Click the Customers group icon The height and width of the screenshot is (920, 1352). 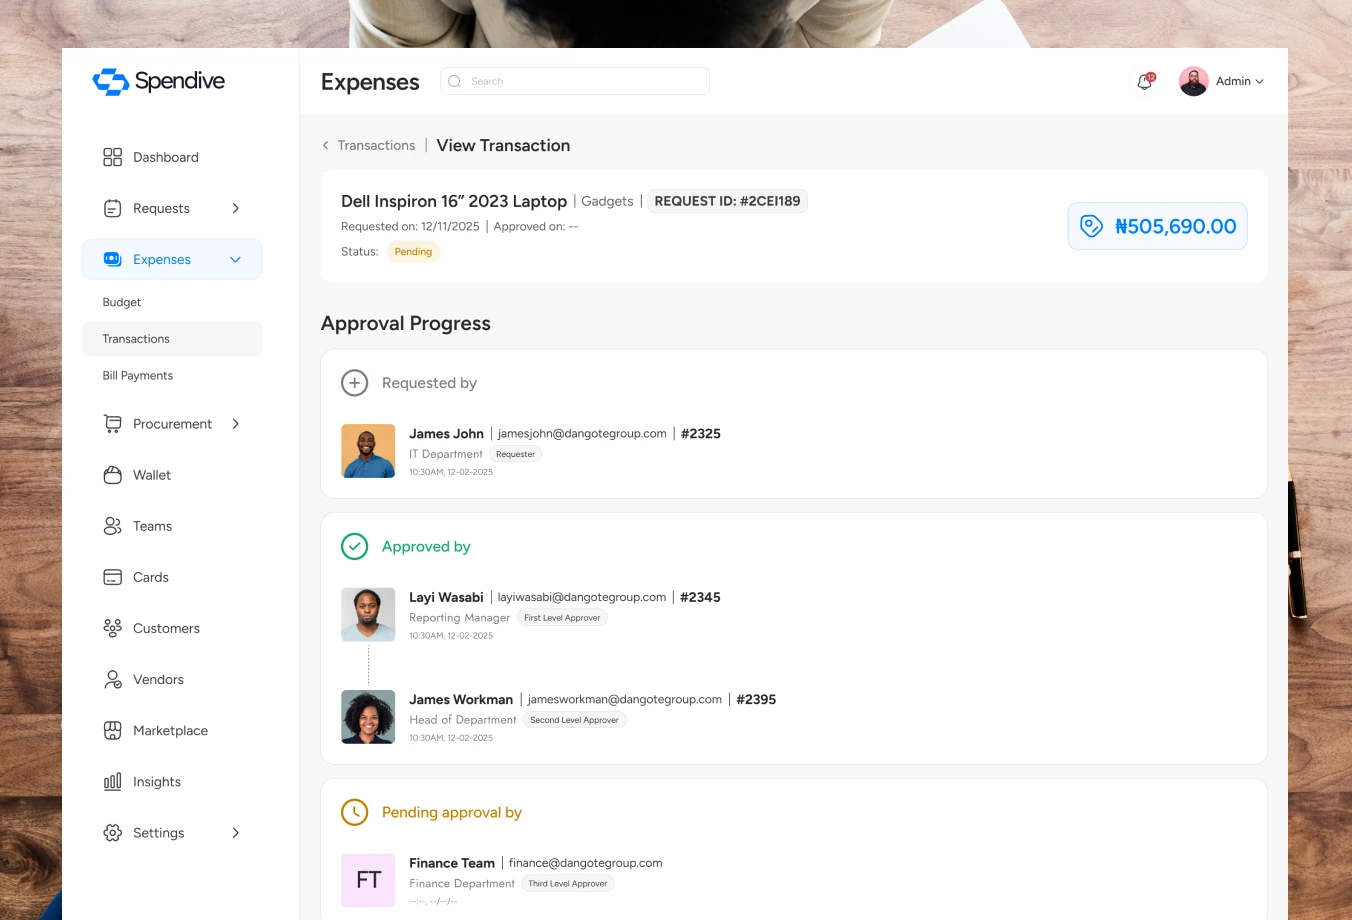coord(112,628)
